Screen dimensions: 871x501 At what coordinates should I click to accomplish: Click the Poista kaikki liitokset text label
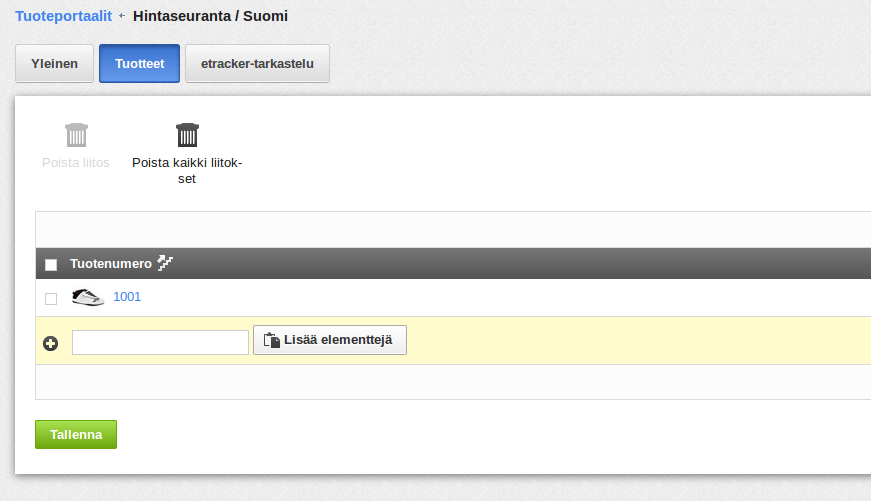[x=187, y=171]
